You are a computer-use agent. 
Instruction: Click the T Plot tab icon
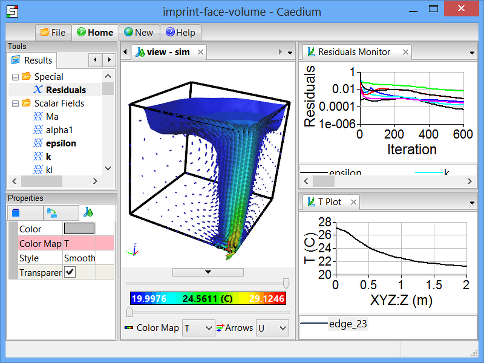[x=311, y=202]
